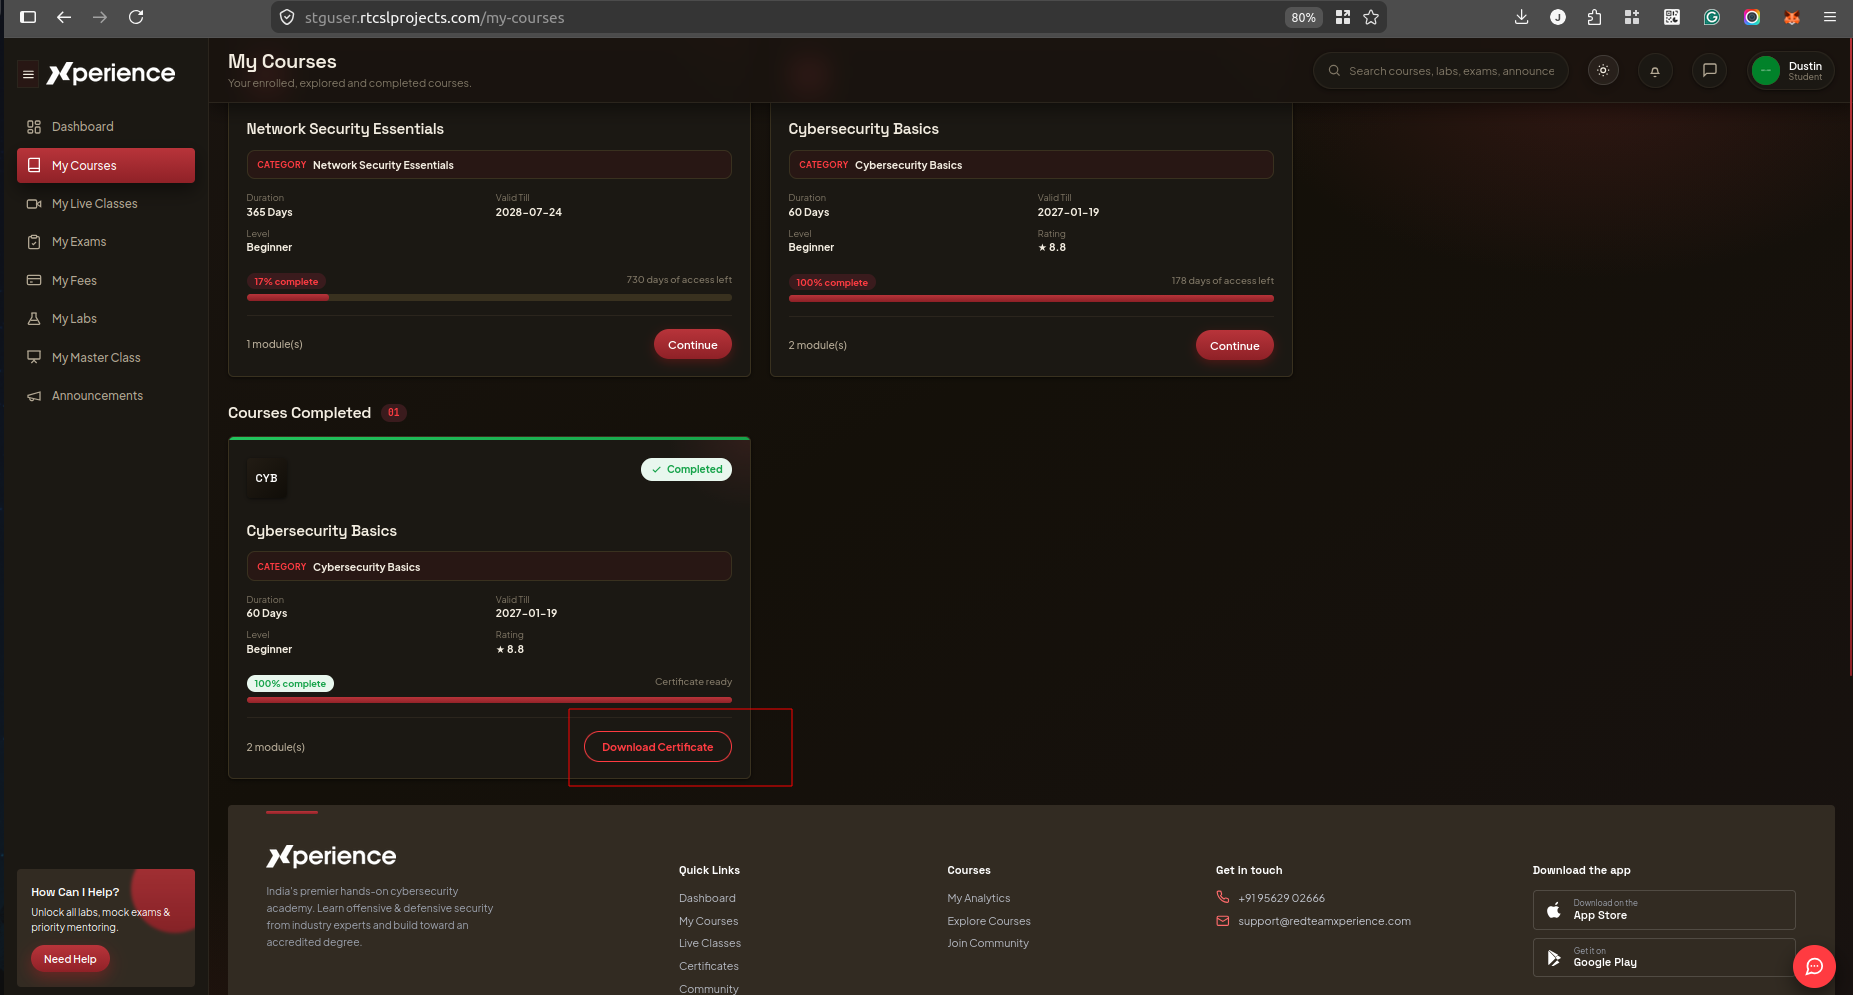1853x995 pixels.
Task: Open My Fees in sidebar
Action: (106, 281)
